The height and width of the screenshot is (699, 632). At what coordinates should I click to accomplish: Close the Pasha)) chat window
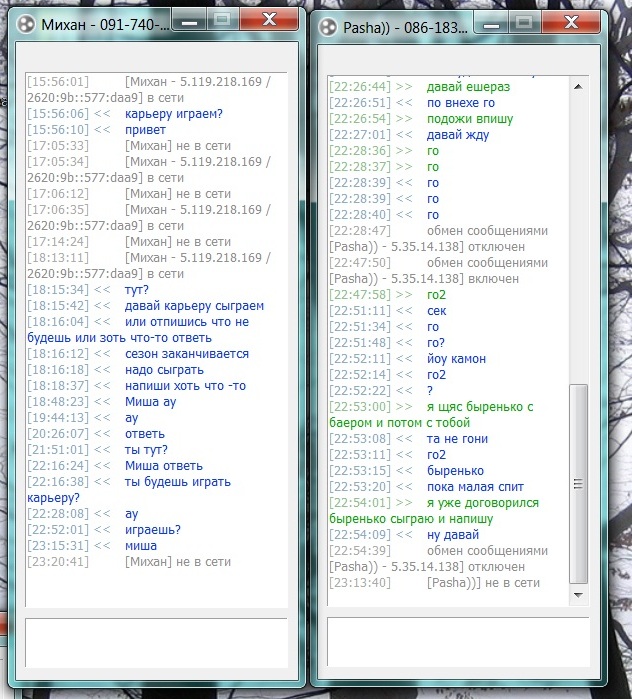tap(570, 23)
